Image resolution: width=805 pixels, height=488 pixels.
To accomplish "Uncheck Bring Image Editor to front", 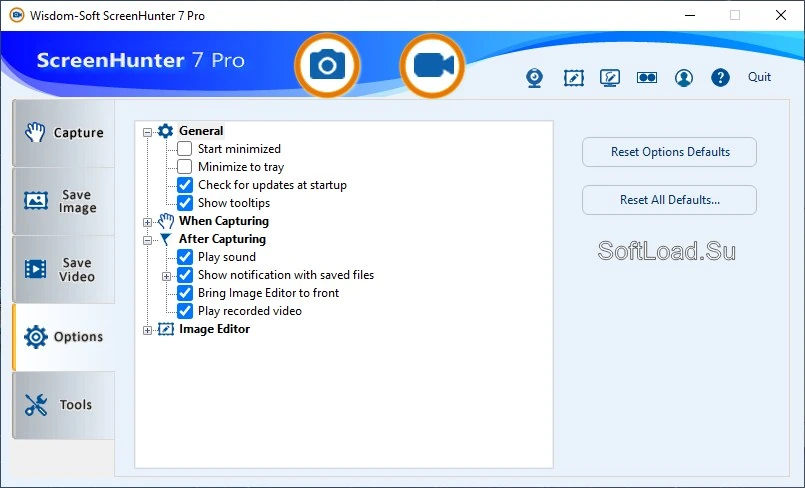I will pyautogui.click(x=185, y=293).
